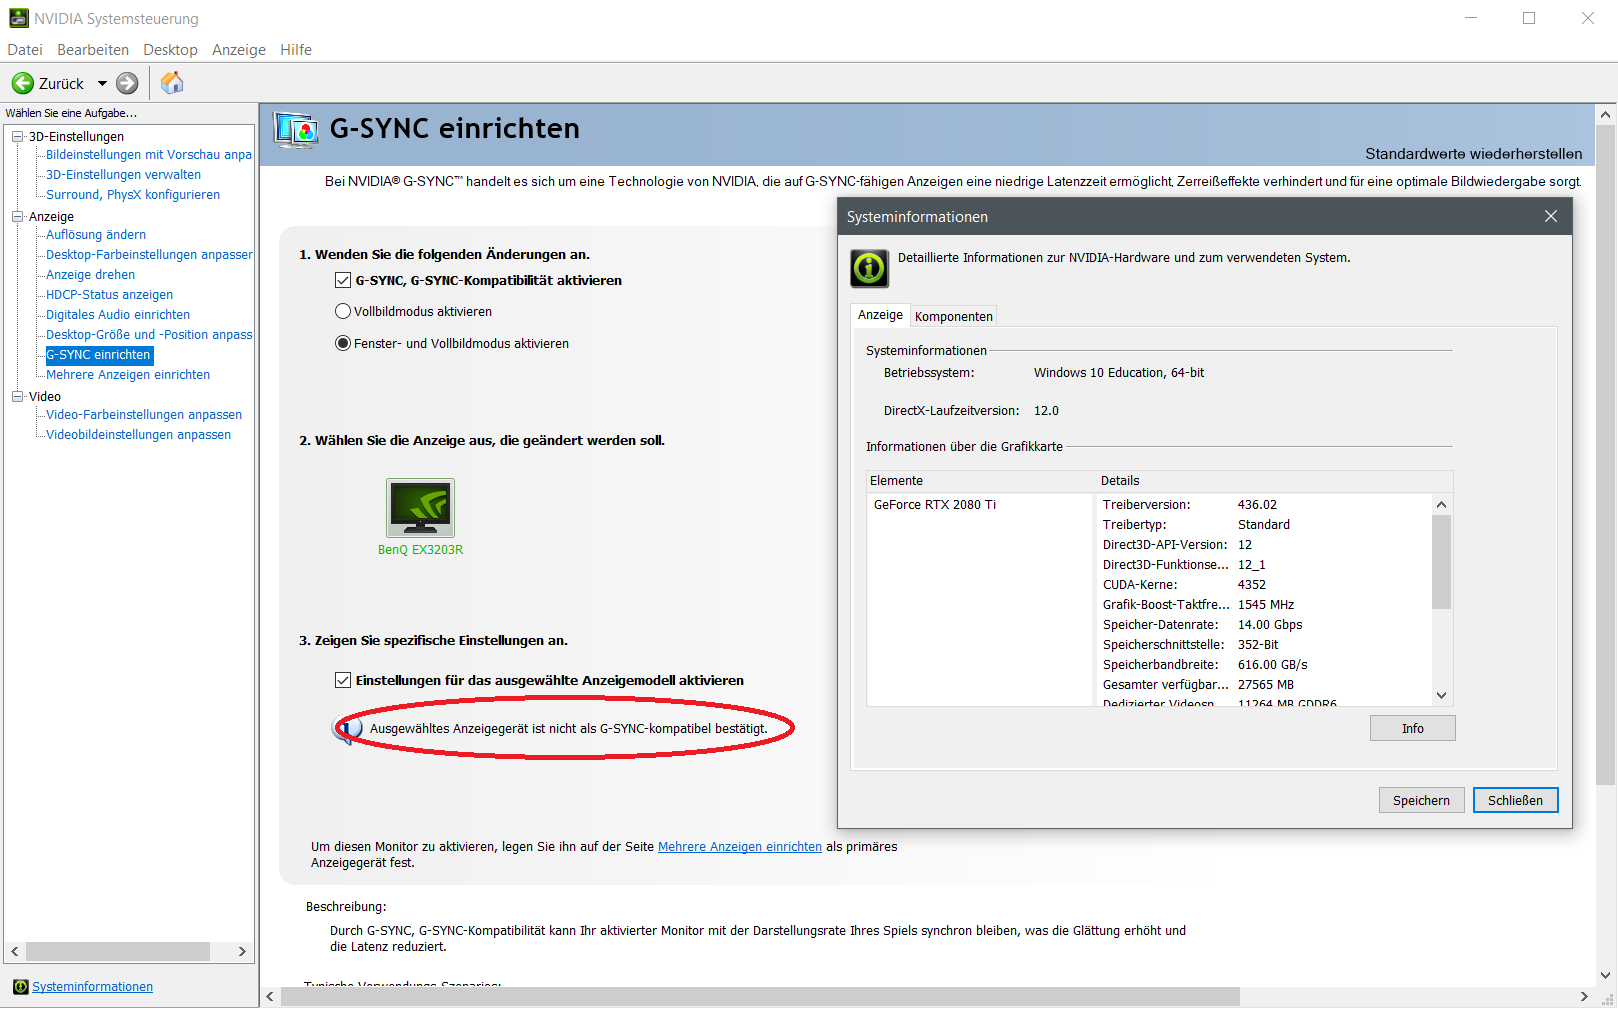Collapse the 3D-Einstellungen tree node
This screenshot has height=1009, width=1618.
[x=17, y=137]
